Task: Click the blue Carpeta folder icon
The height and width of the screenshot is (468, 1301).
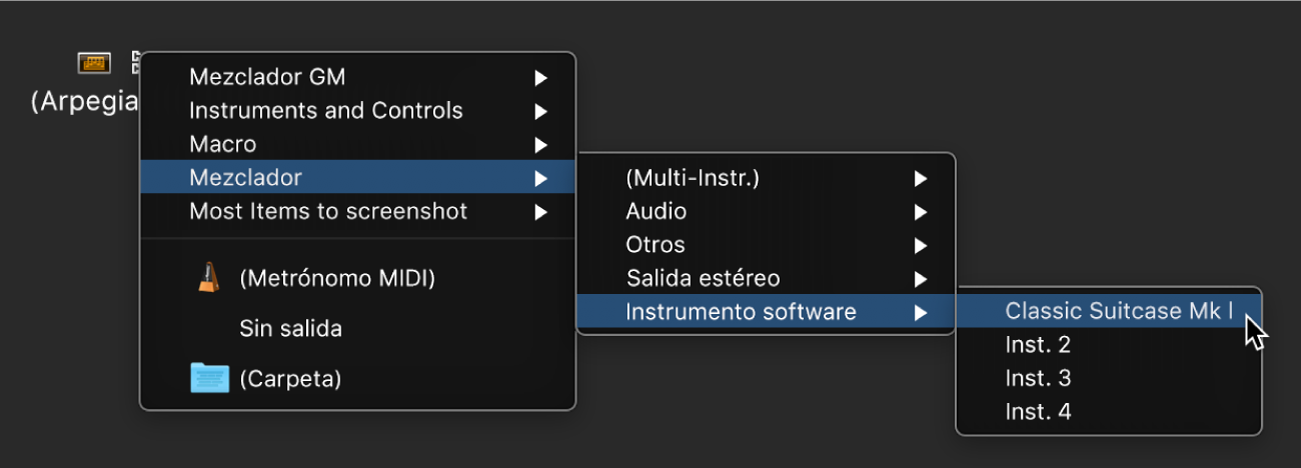Action: coord(209,378)
